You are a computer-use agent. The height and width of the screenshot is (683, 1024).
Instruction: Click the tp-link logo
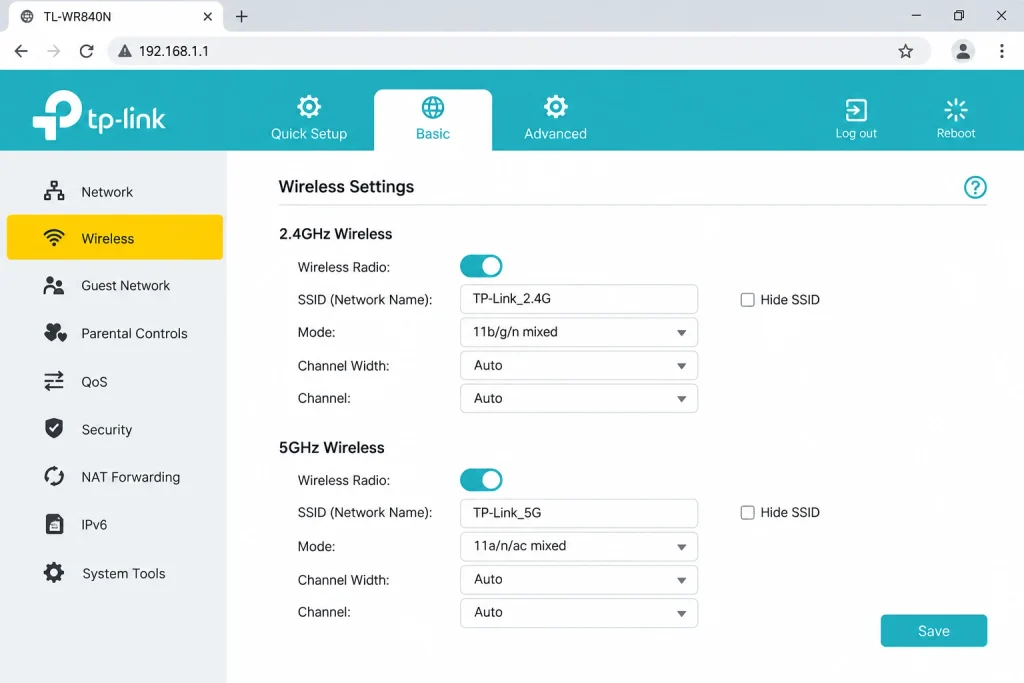99,116
